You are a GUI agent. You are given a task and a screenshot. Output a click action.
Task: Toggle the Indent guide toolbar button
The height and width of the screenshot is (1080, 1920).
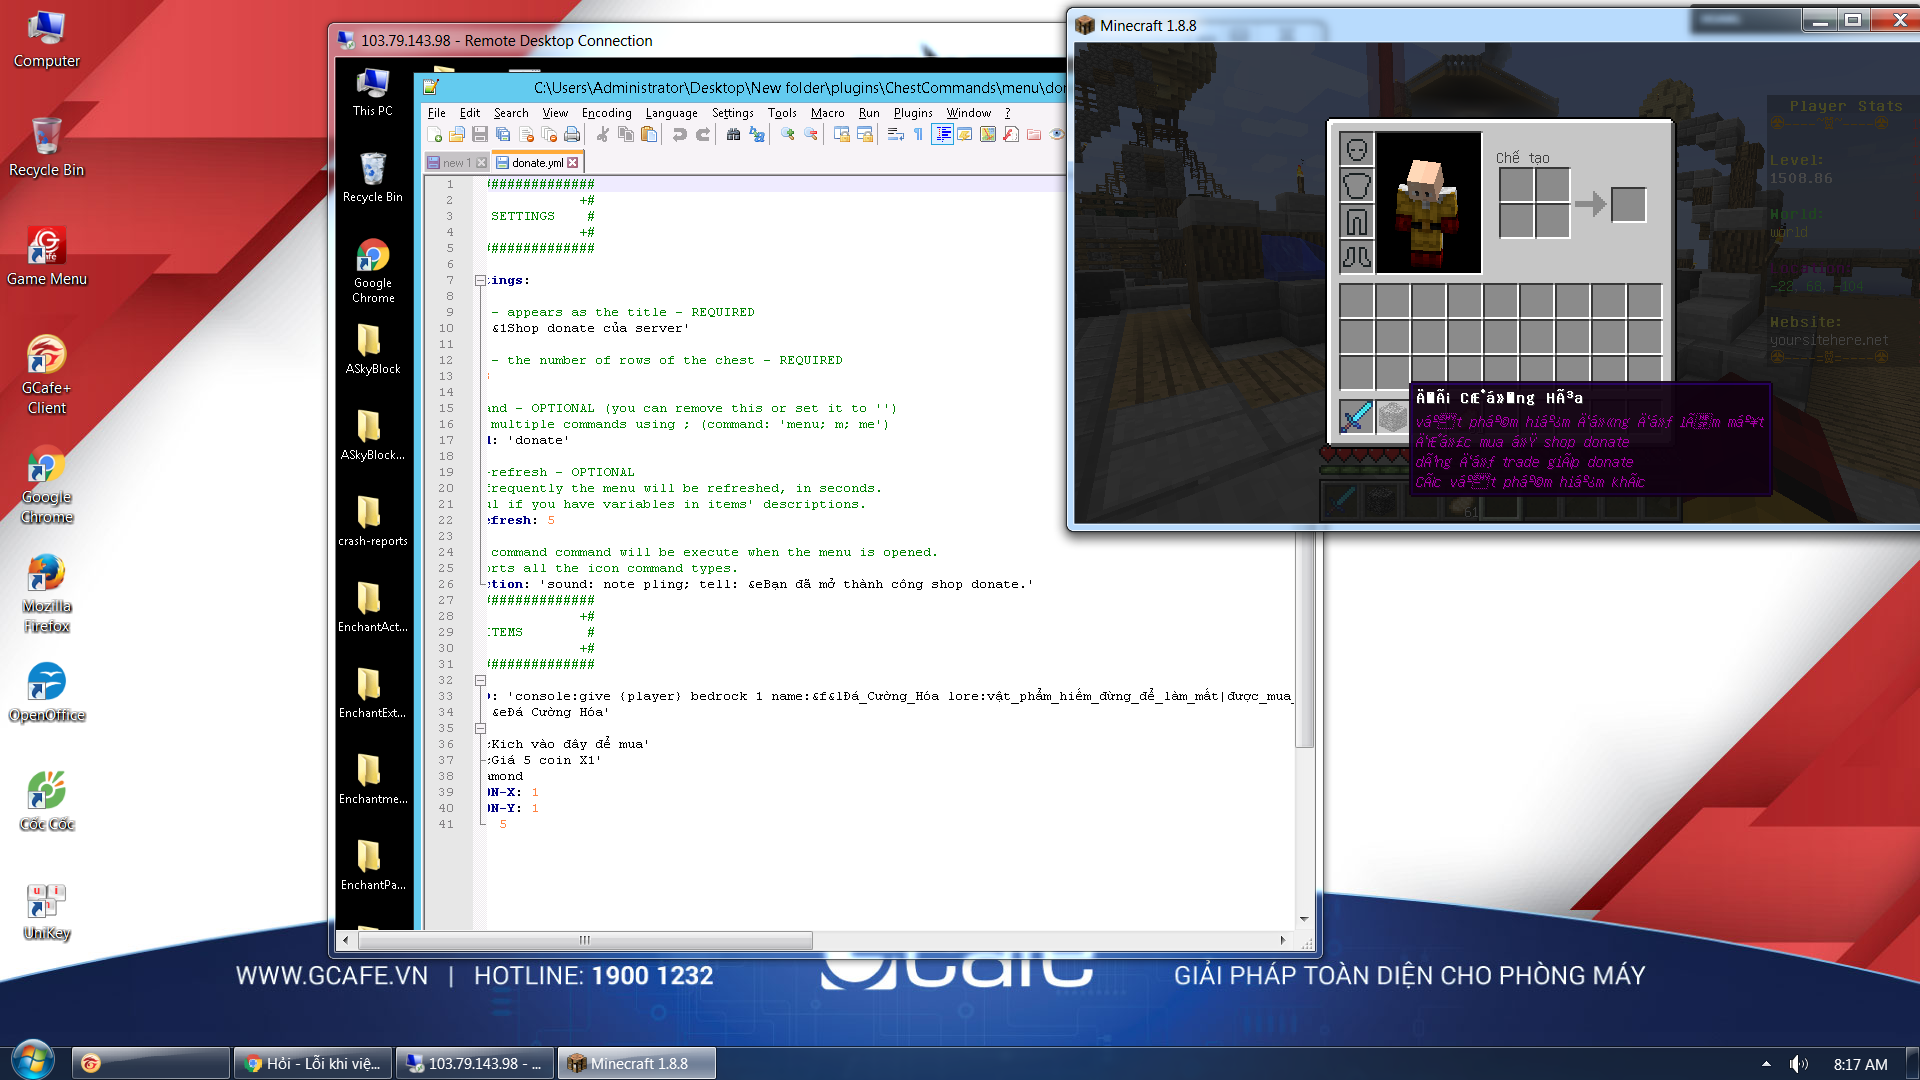click(x=942, y=135)
